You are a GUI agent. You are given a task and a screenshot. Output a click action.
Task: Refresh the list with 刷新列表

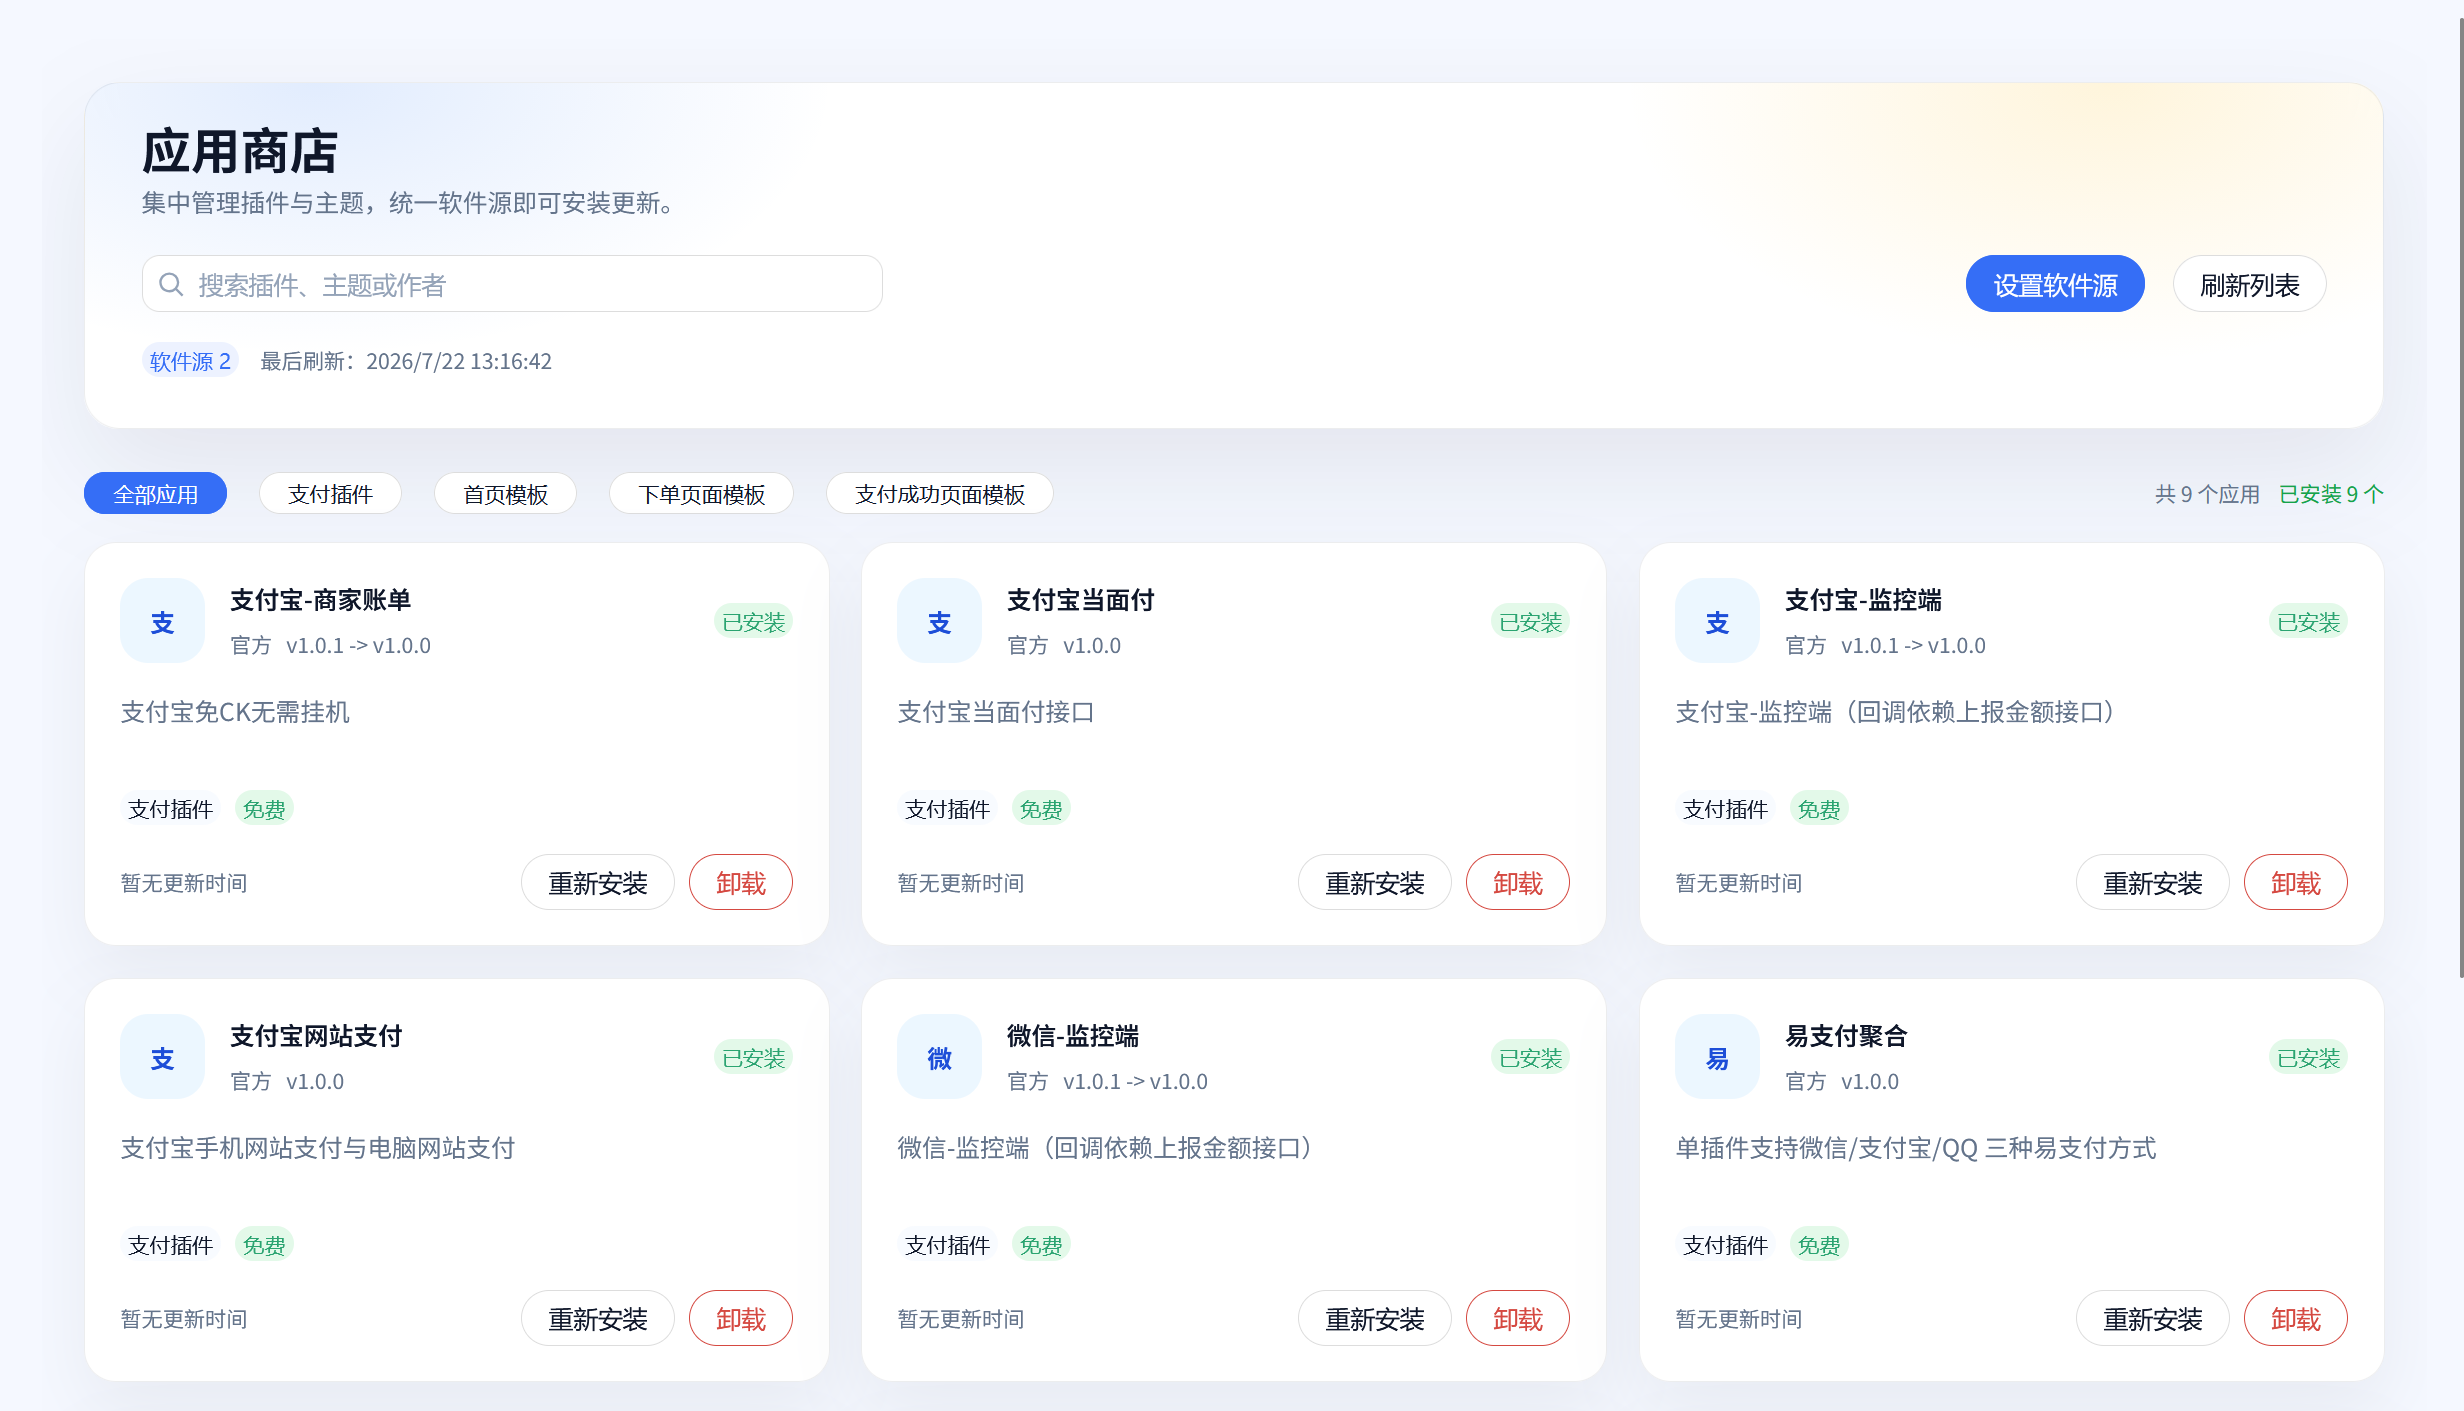pos(2249,284)
